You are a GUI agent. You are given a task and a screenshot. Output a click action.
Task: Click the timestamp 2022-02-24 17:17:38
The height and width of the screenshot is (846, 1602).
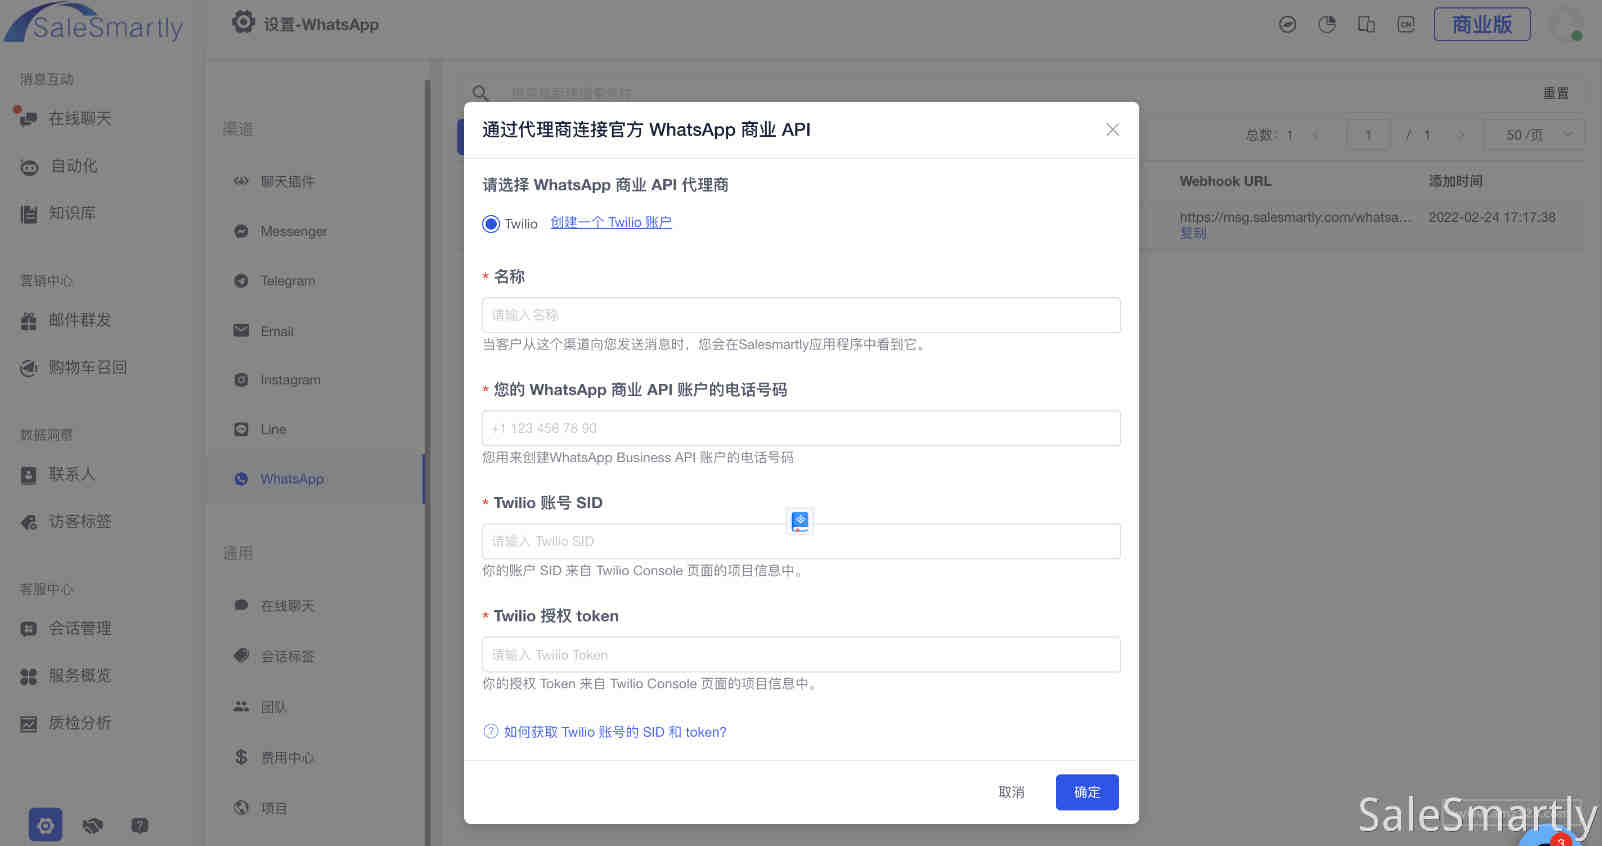pos(1492,217)
